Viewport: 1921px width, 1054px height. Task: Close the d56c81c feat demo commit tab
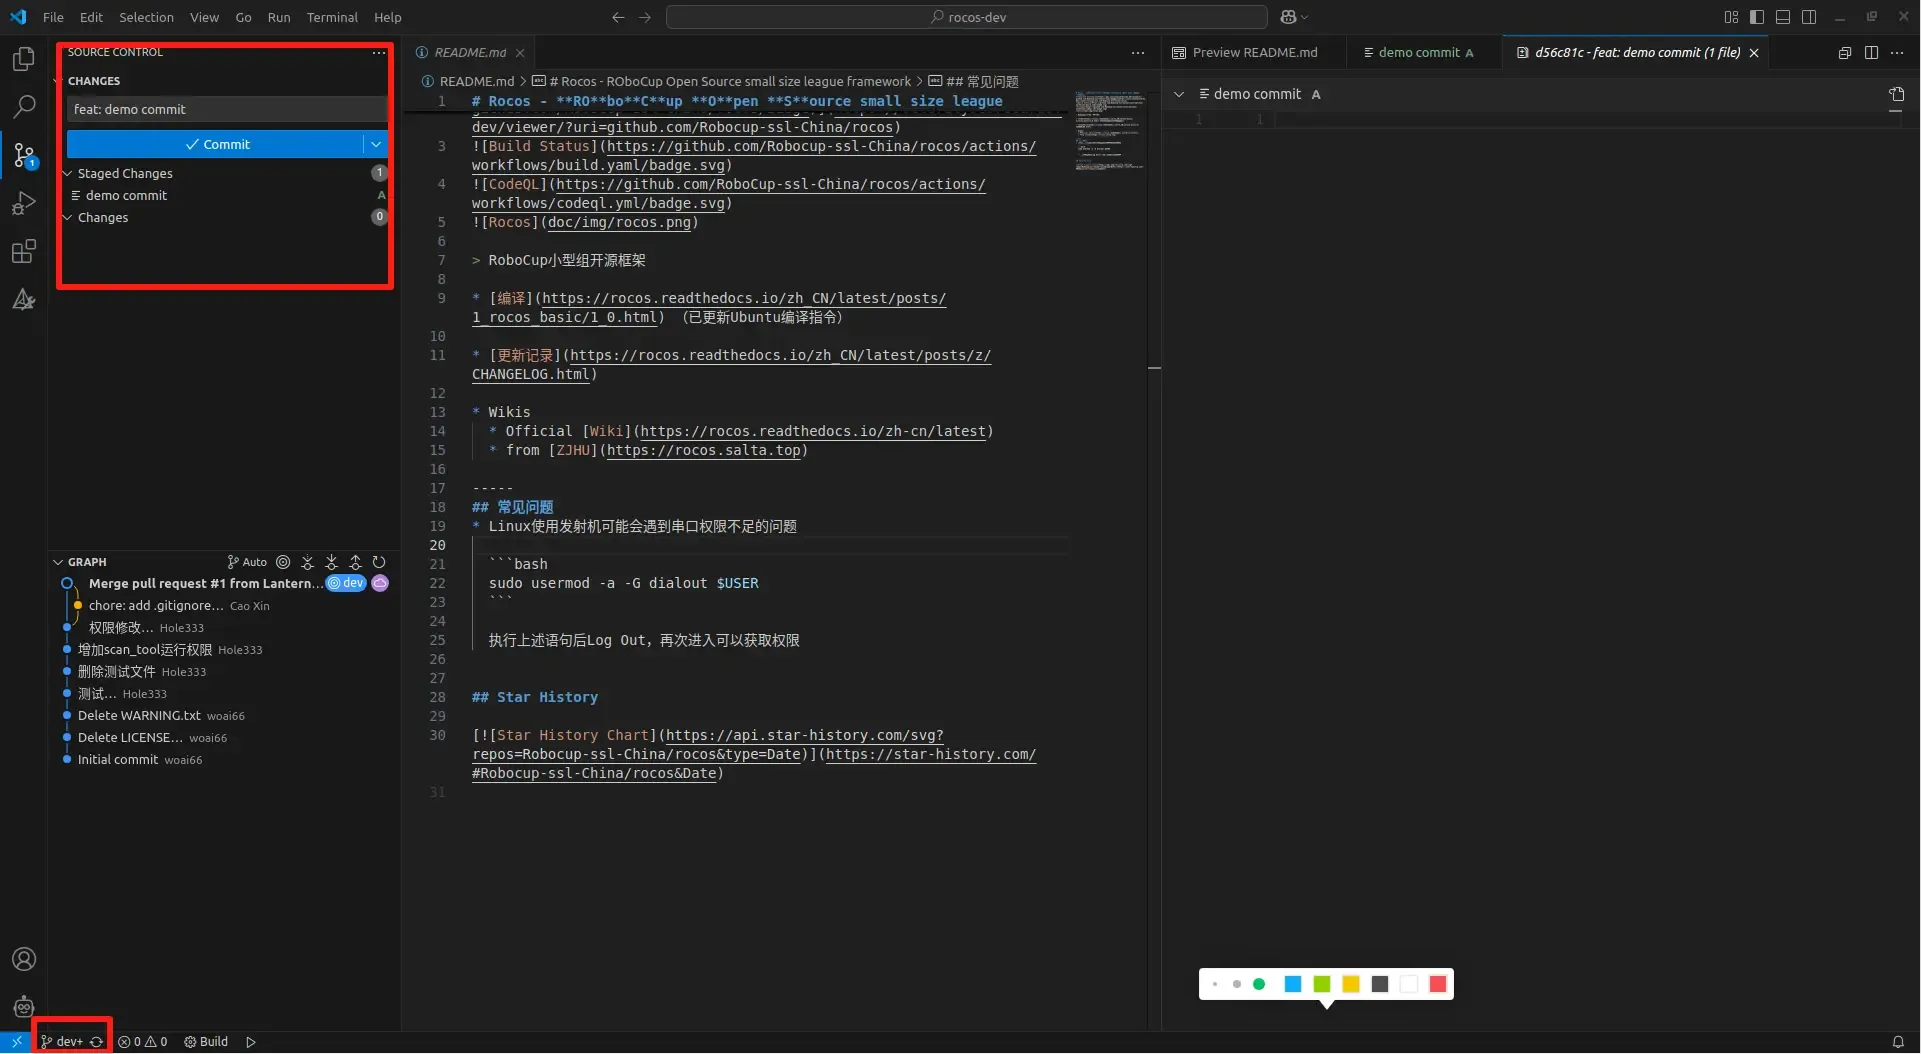1754,52
